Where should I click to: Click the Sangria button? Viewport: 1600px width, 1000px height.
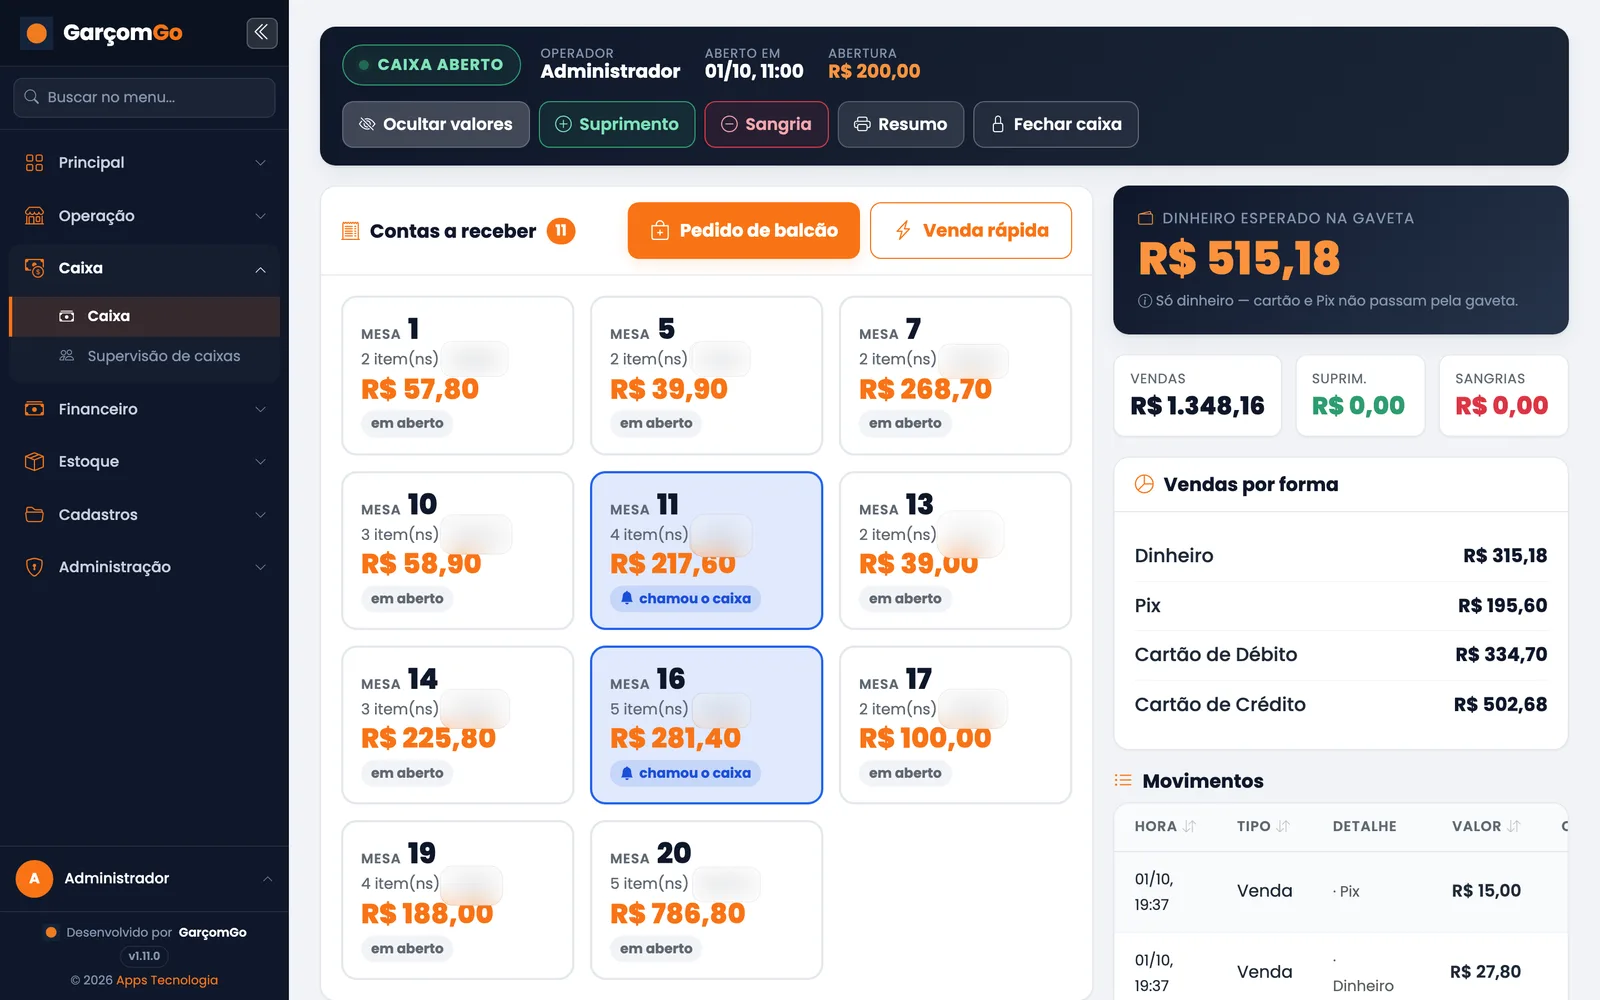pos(766,124)
